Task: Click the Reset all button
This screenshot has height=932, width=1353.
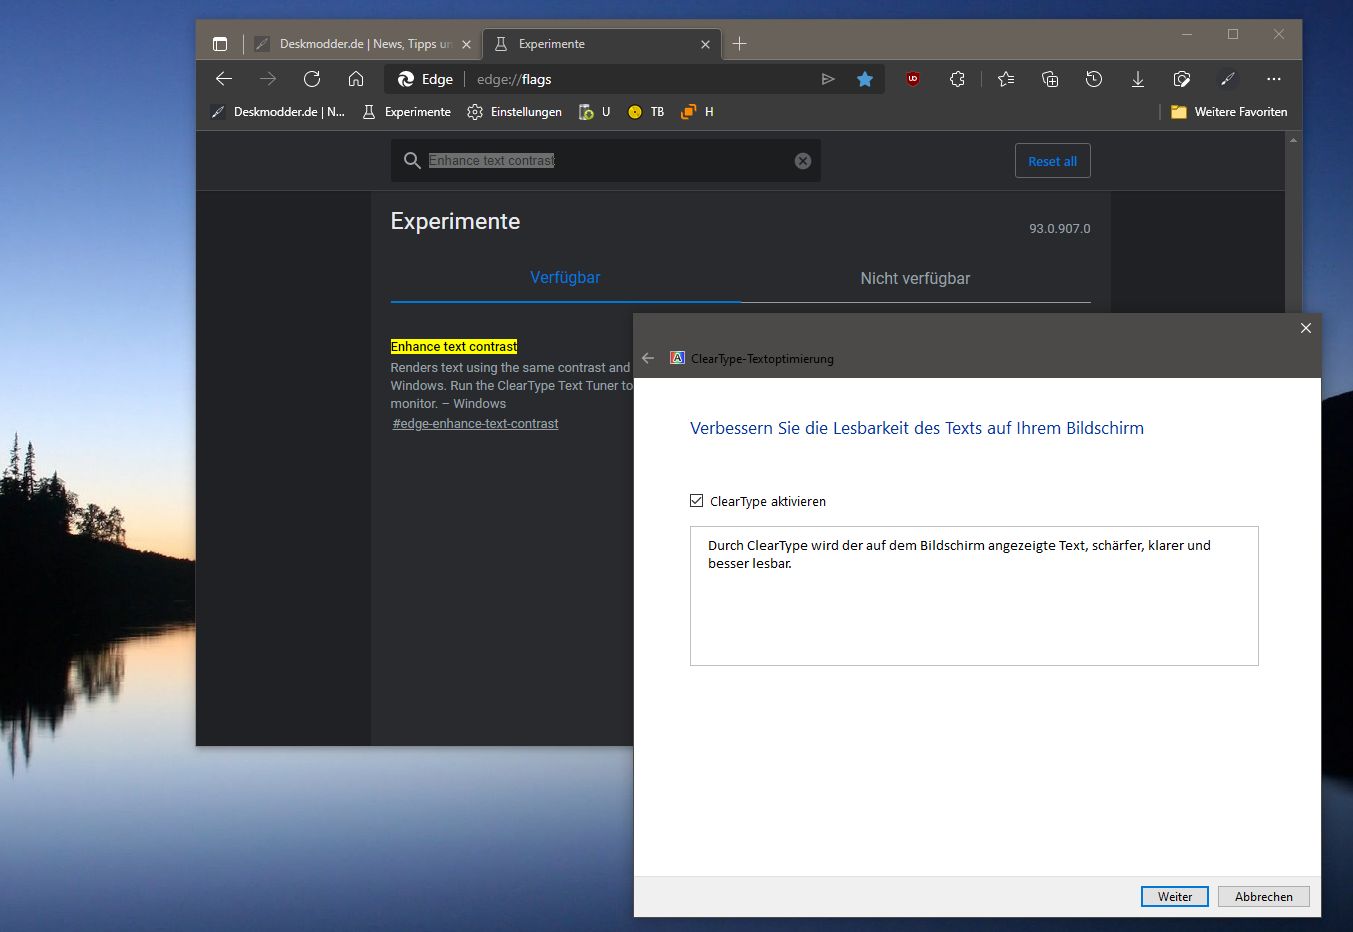Action: (1053, 161)
